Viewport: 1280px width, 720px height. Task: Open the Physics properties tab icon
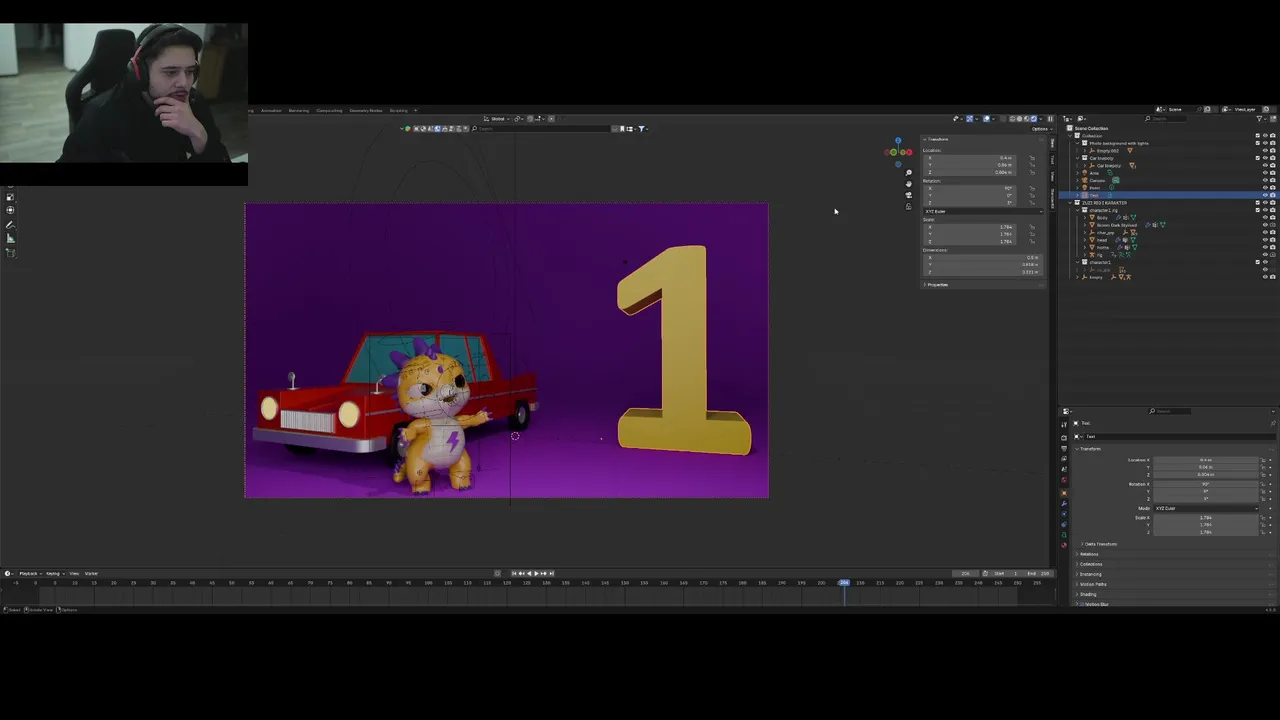tap(1064, 514)
